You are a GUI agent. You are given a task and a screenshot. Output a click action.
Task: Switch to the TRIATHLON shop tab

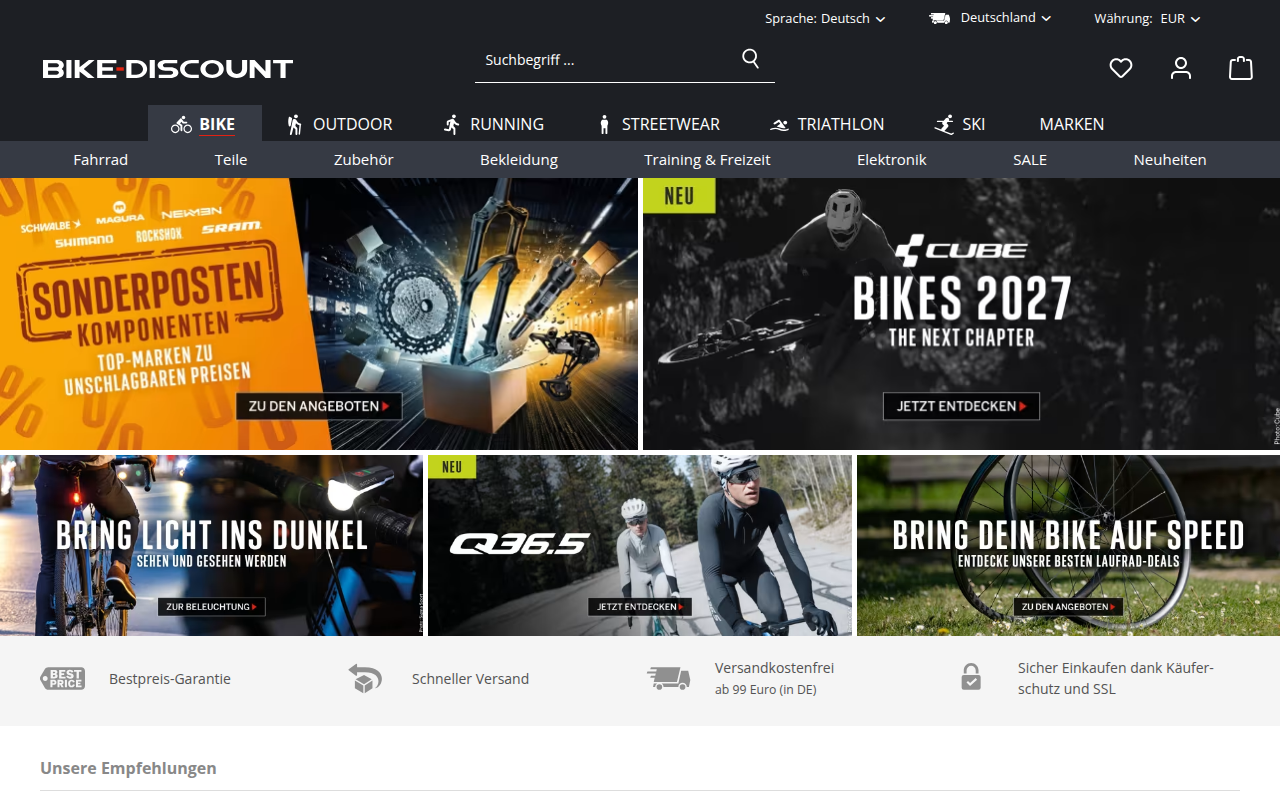827,124
